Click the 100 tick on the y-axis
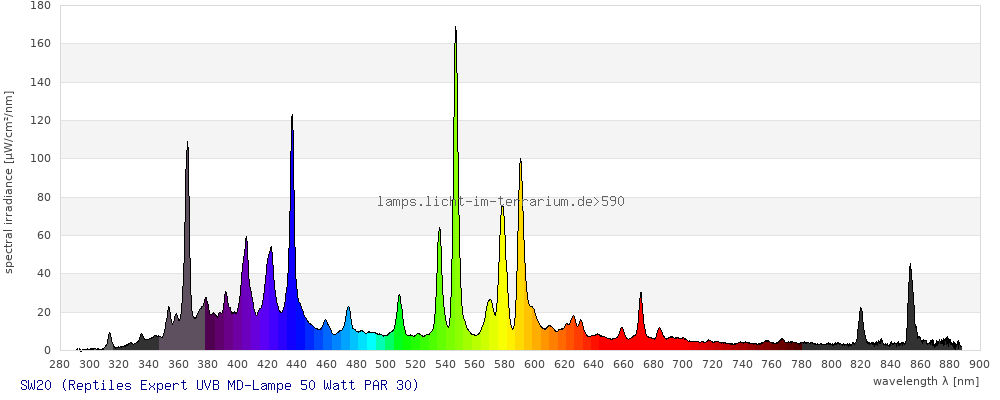 pos(41,159)
